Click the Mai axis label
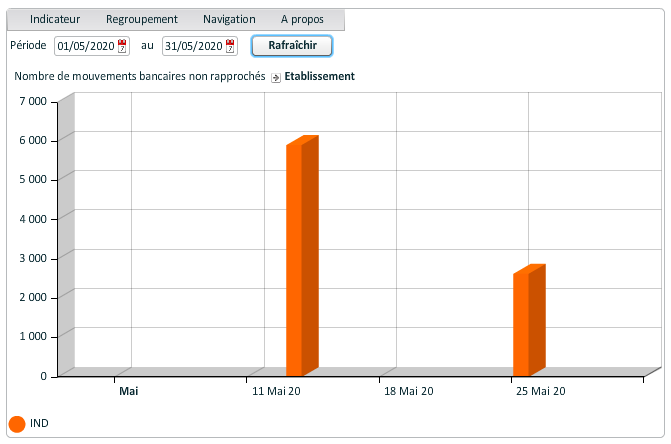671x444 pixels. click(128, 391)
